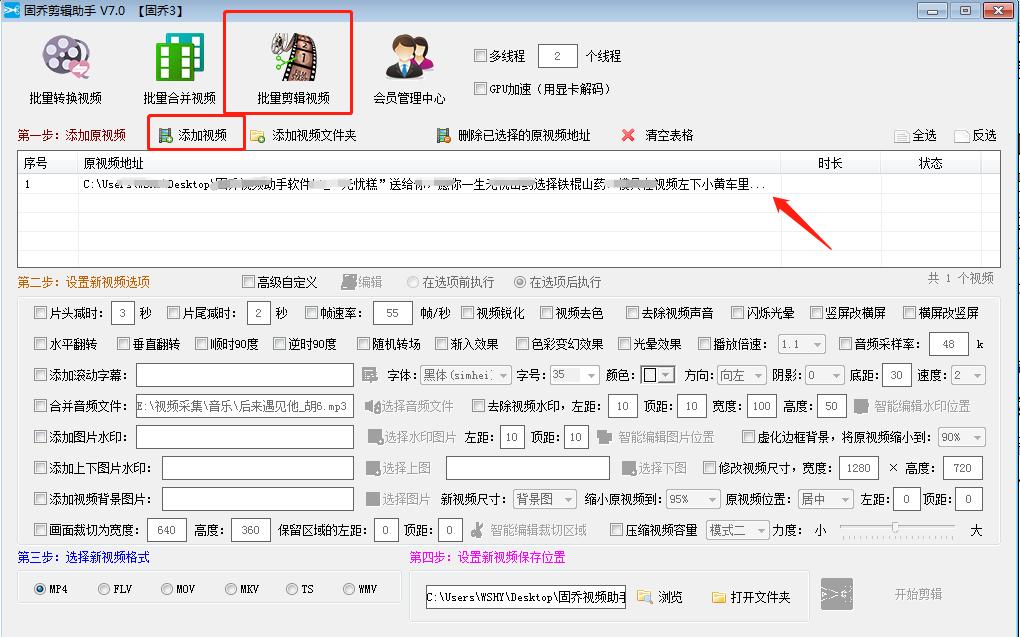Click 反选 invert selection
The width and height of the screenshot is (1020, 637).
[976, 135]
